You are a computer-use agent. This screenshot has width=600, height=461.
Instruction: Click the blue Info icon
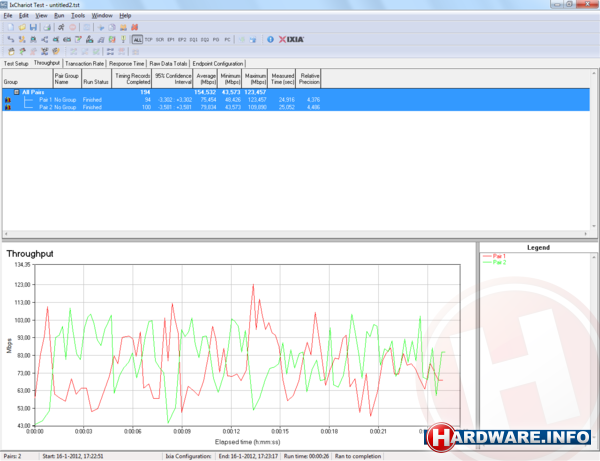(x=270, y=39)
